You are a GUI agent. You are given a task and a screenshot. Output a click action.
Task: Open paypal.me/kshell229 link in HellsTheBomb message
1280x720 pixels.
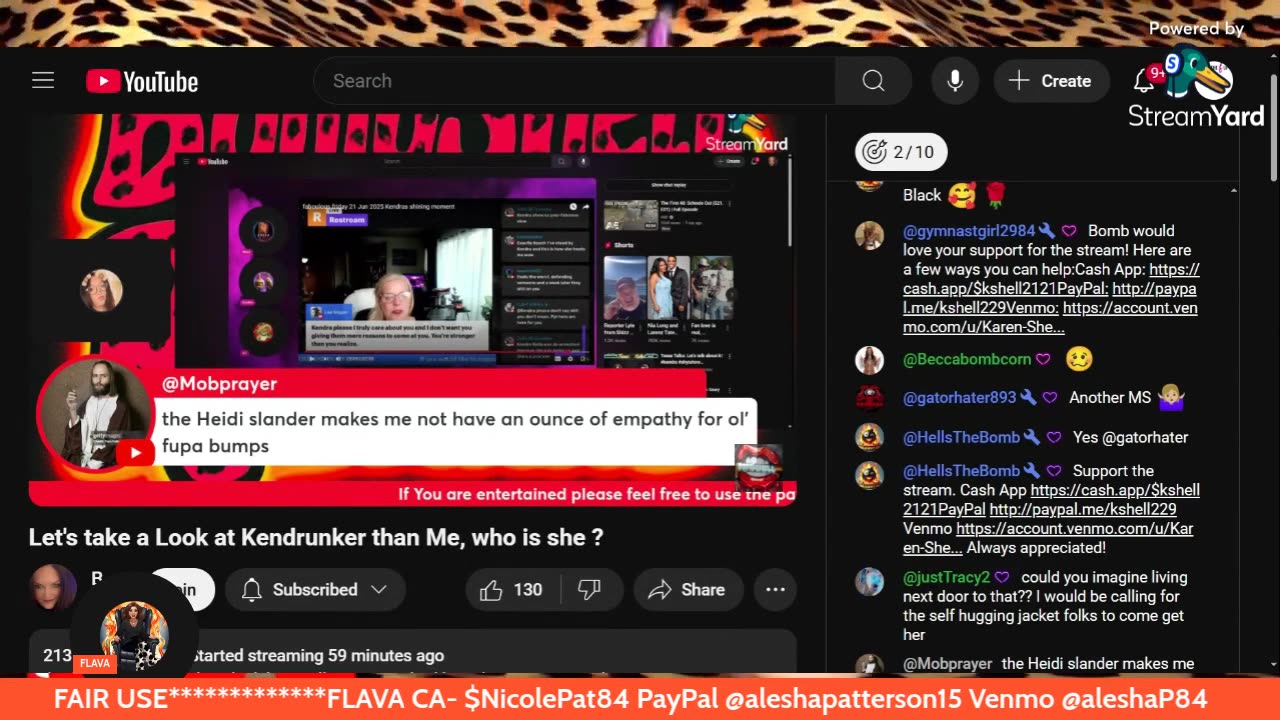point(1083,510)
